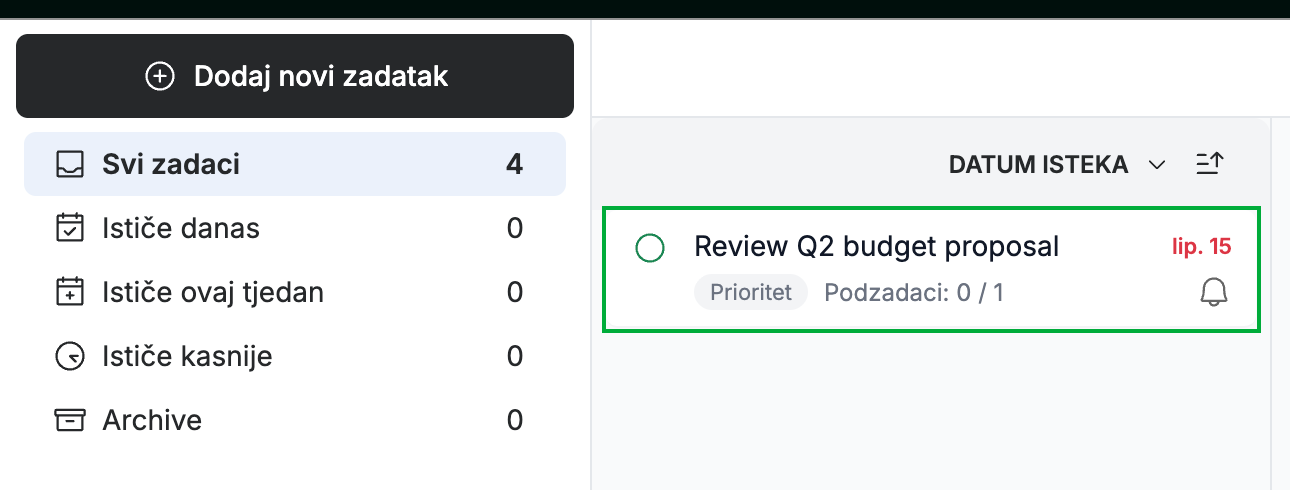The image size is (1290, 490).
Task: Mark Review Q2 budget proposal as complete
Action: pyautogui.click(x=650, y=247)
